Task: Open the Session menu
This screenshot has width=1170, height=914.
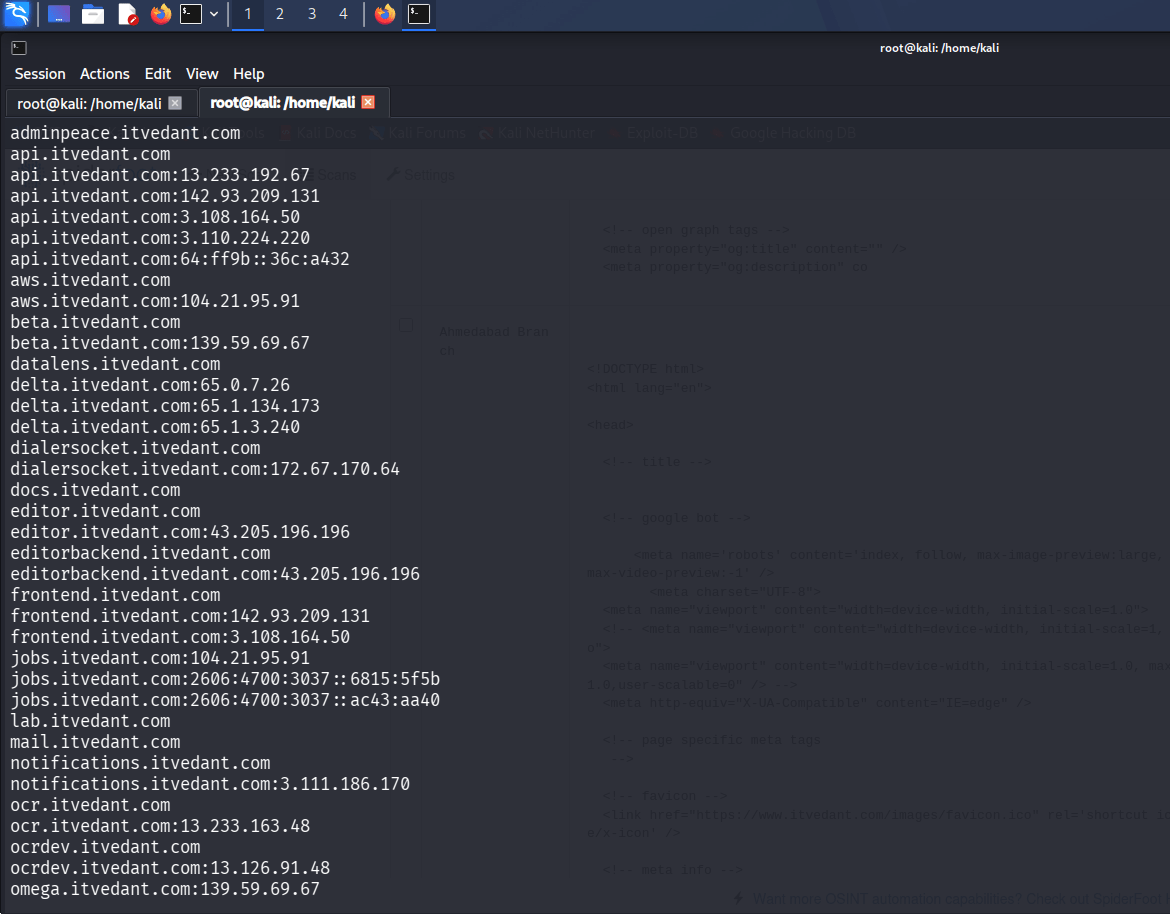Action: click(40, 74)
